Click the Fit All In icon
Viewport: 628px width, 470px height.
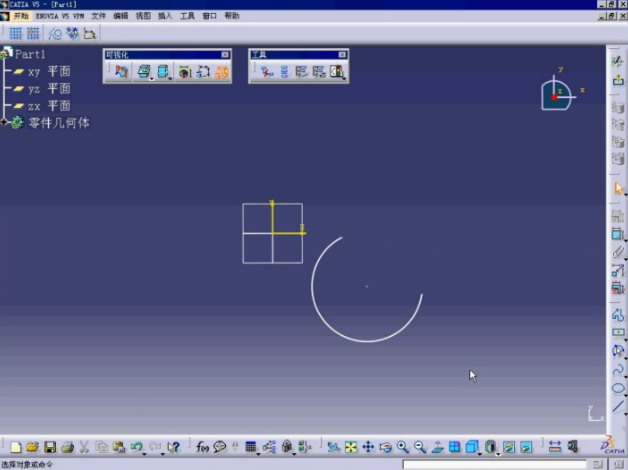pyautogui.click(x=351, y=447)
